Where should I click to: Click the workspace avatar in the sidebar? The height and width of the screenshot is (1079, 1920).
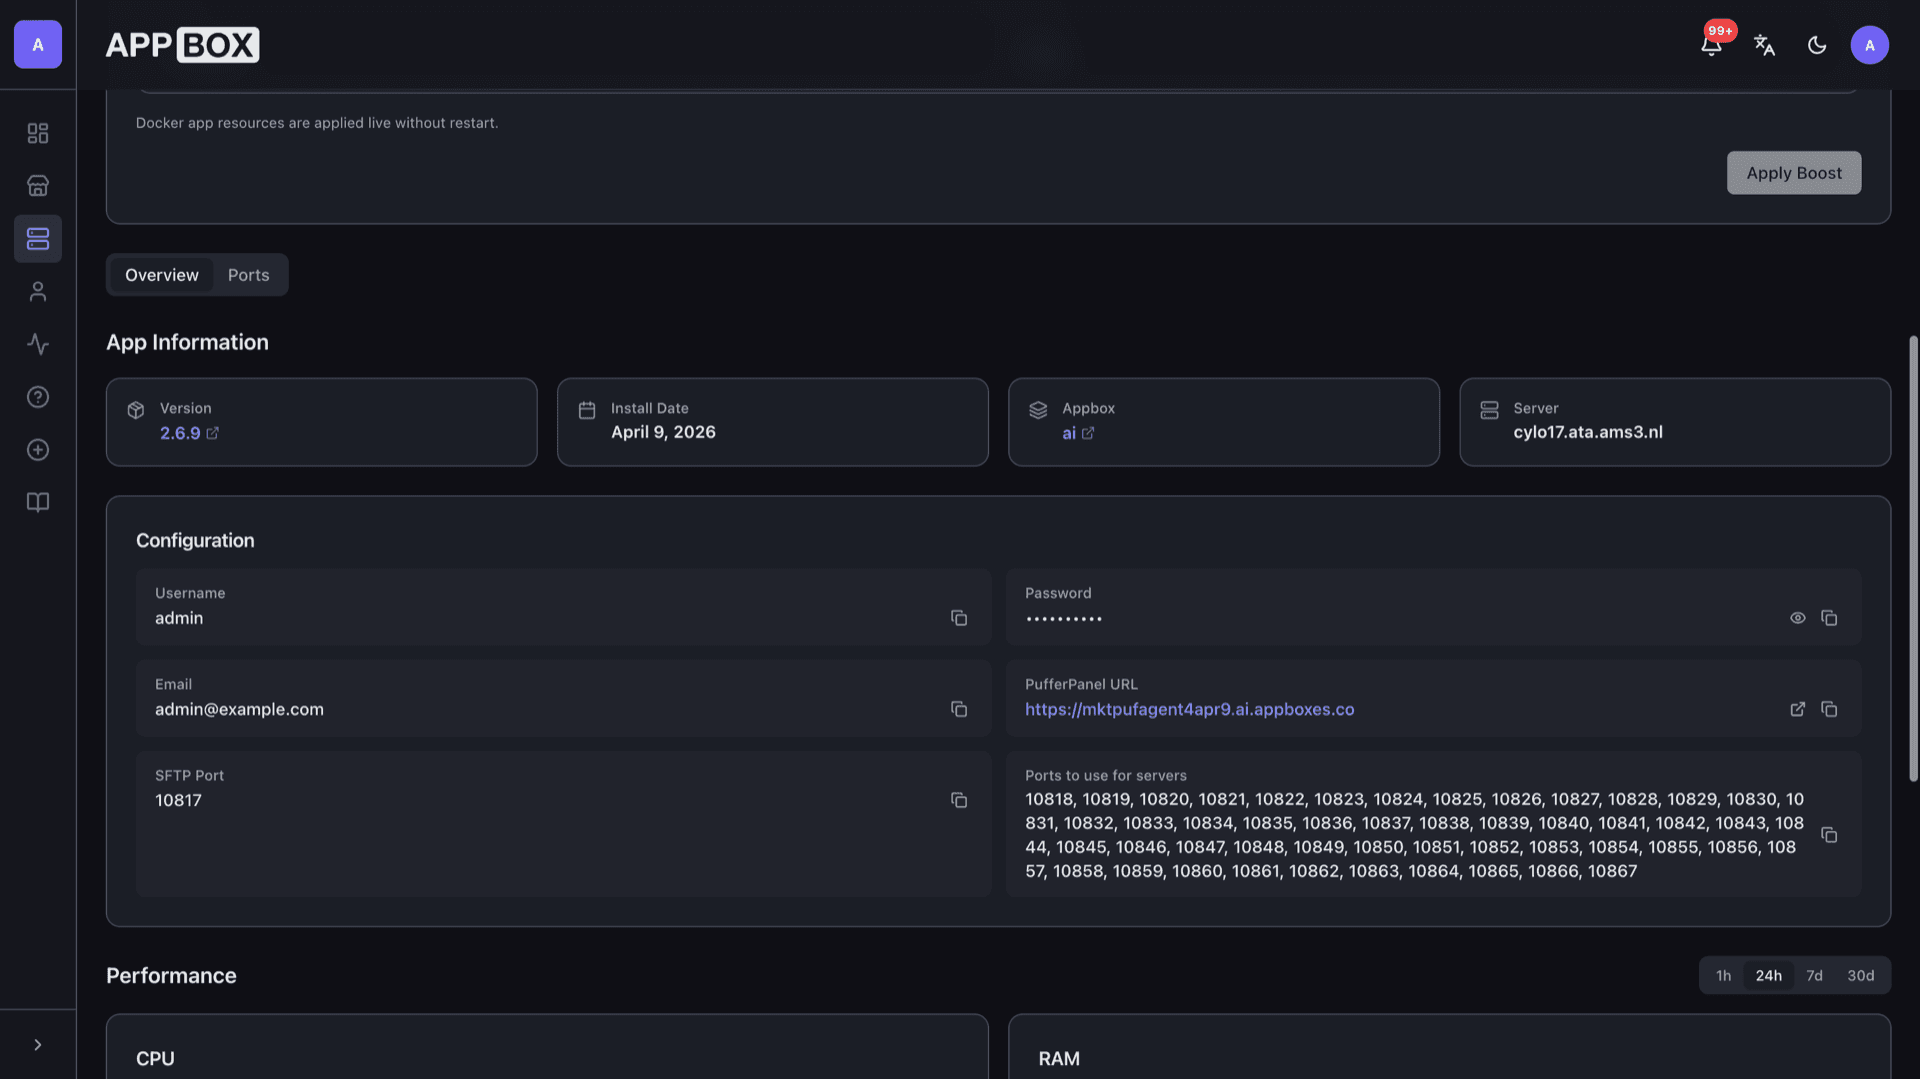tap(38, 45)
